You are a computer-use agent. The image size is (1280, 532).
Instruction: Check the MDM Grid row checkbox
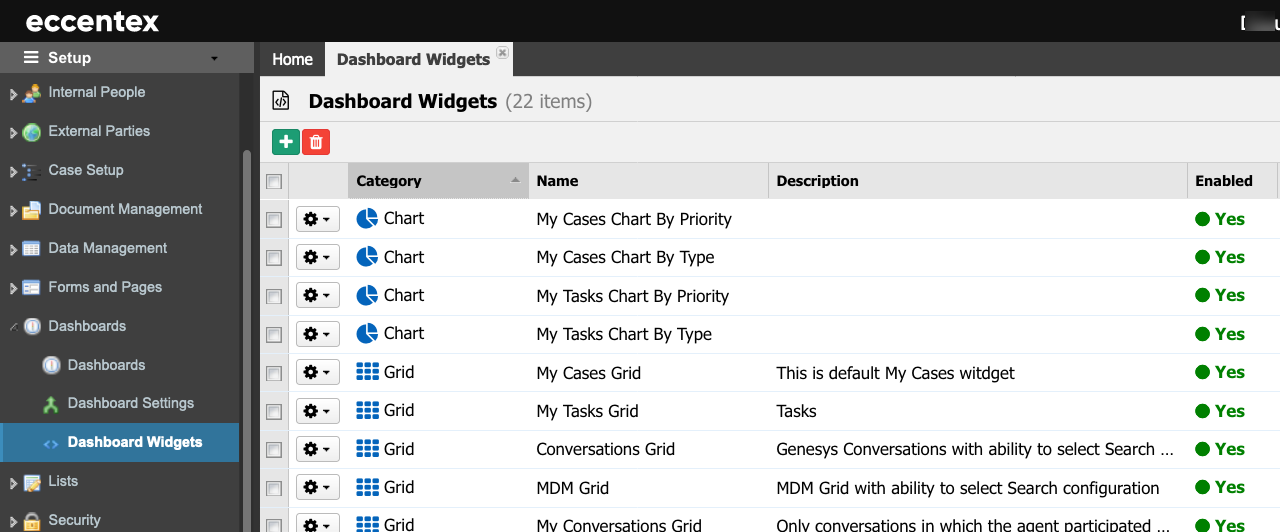click(x=274, y=488)
